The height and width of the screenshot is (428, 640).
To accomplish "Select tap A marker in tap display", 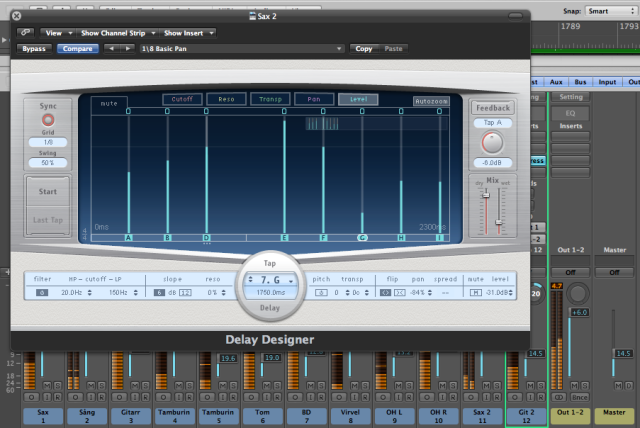I will point(129,237).
